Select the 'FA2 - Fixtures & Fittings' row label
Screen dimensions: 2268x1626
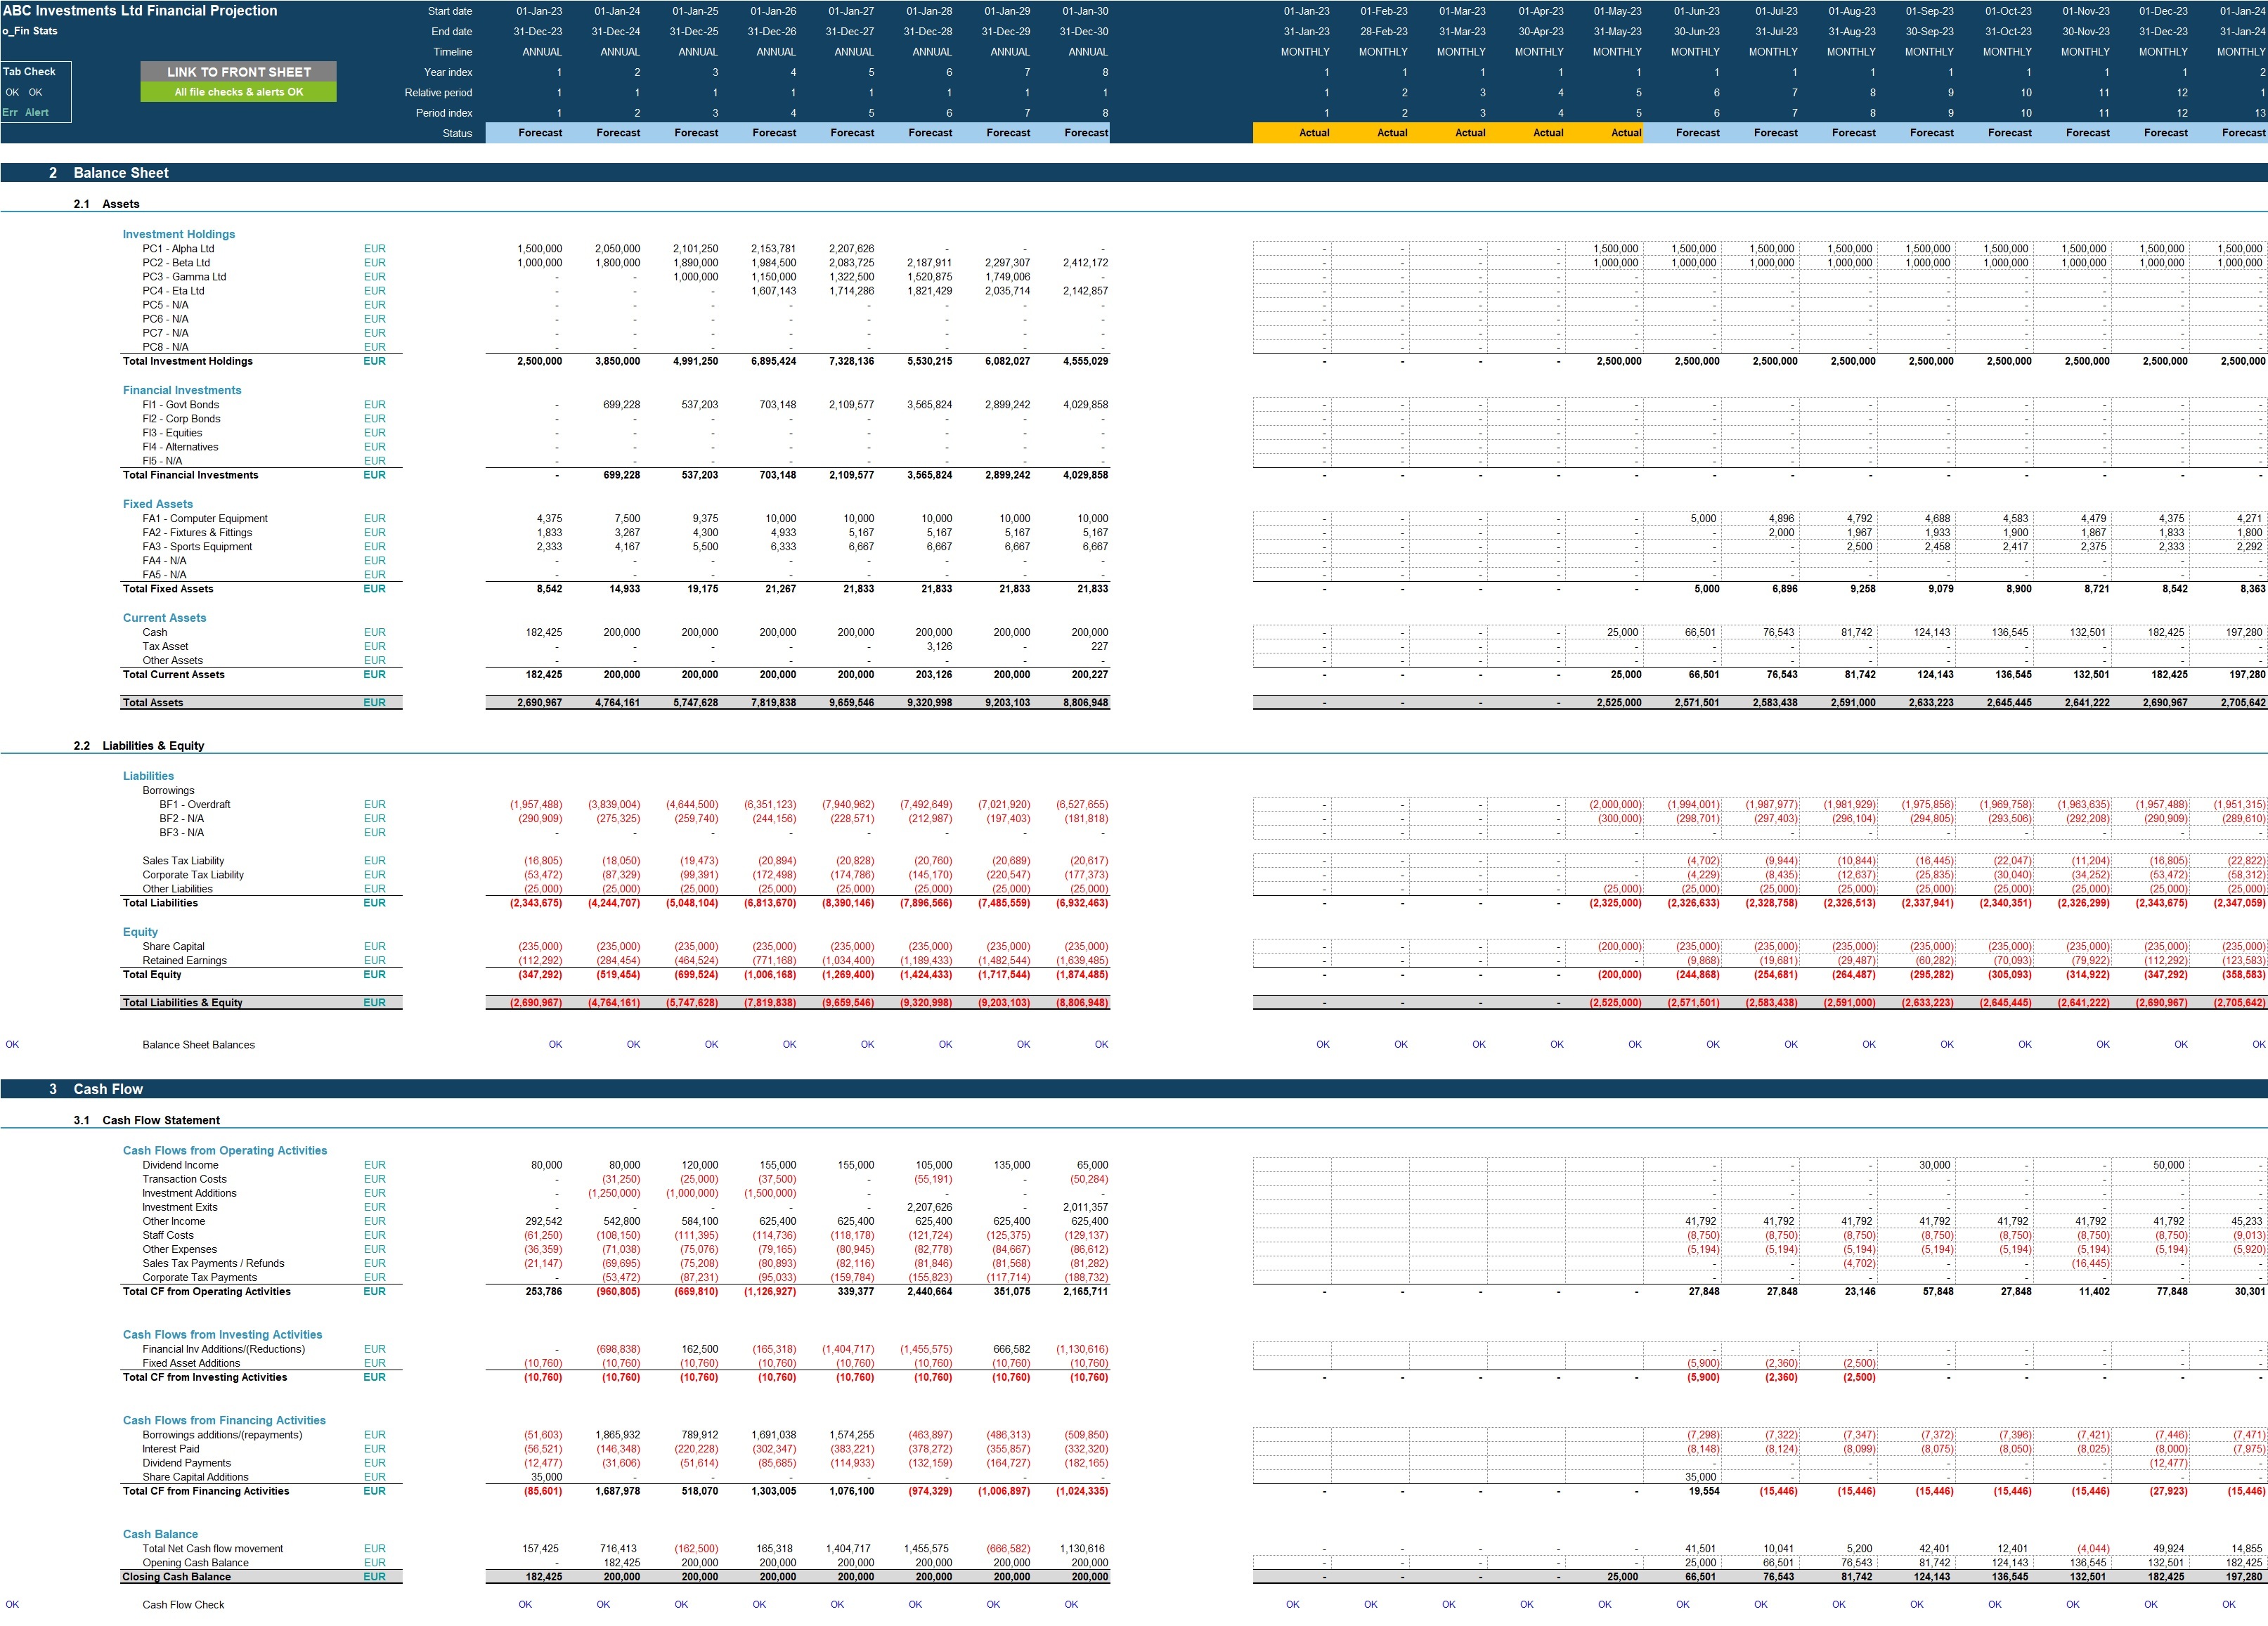click(197, 533)
